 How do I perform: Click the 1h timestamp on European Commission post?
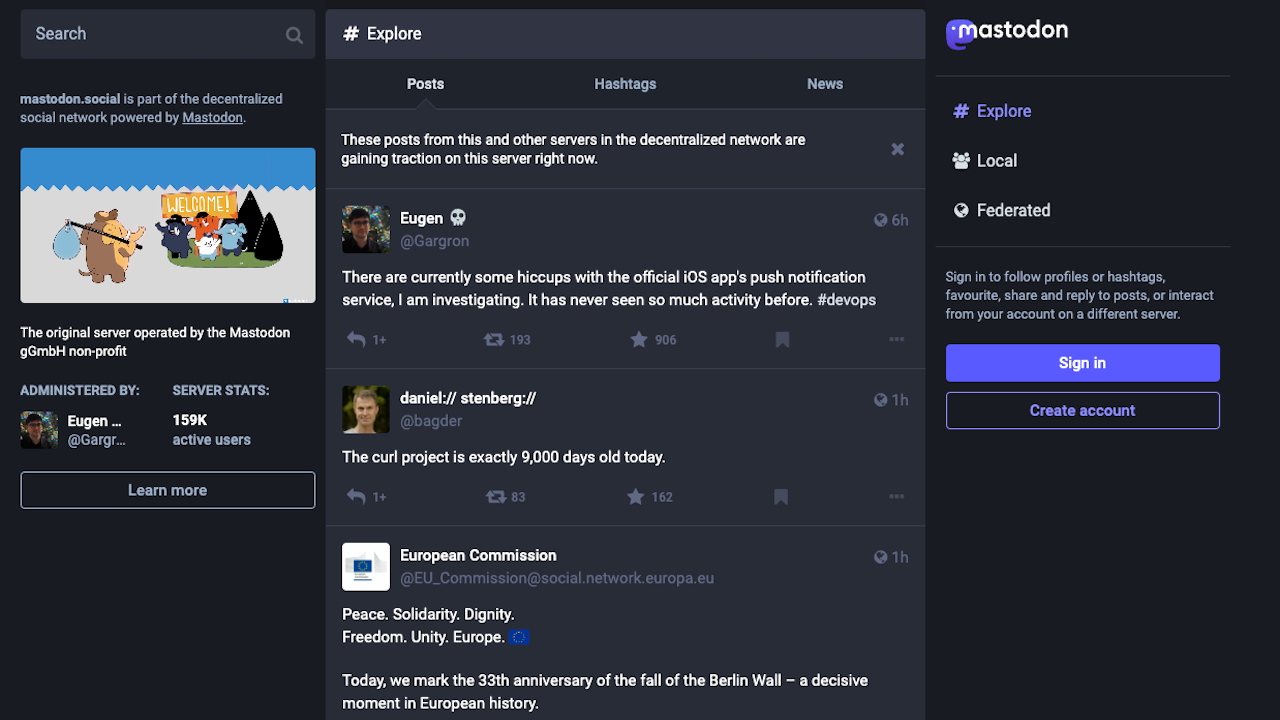[x=900, y=557]
